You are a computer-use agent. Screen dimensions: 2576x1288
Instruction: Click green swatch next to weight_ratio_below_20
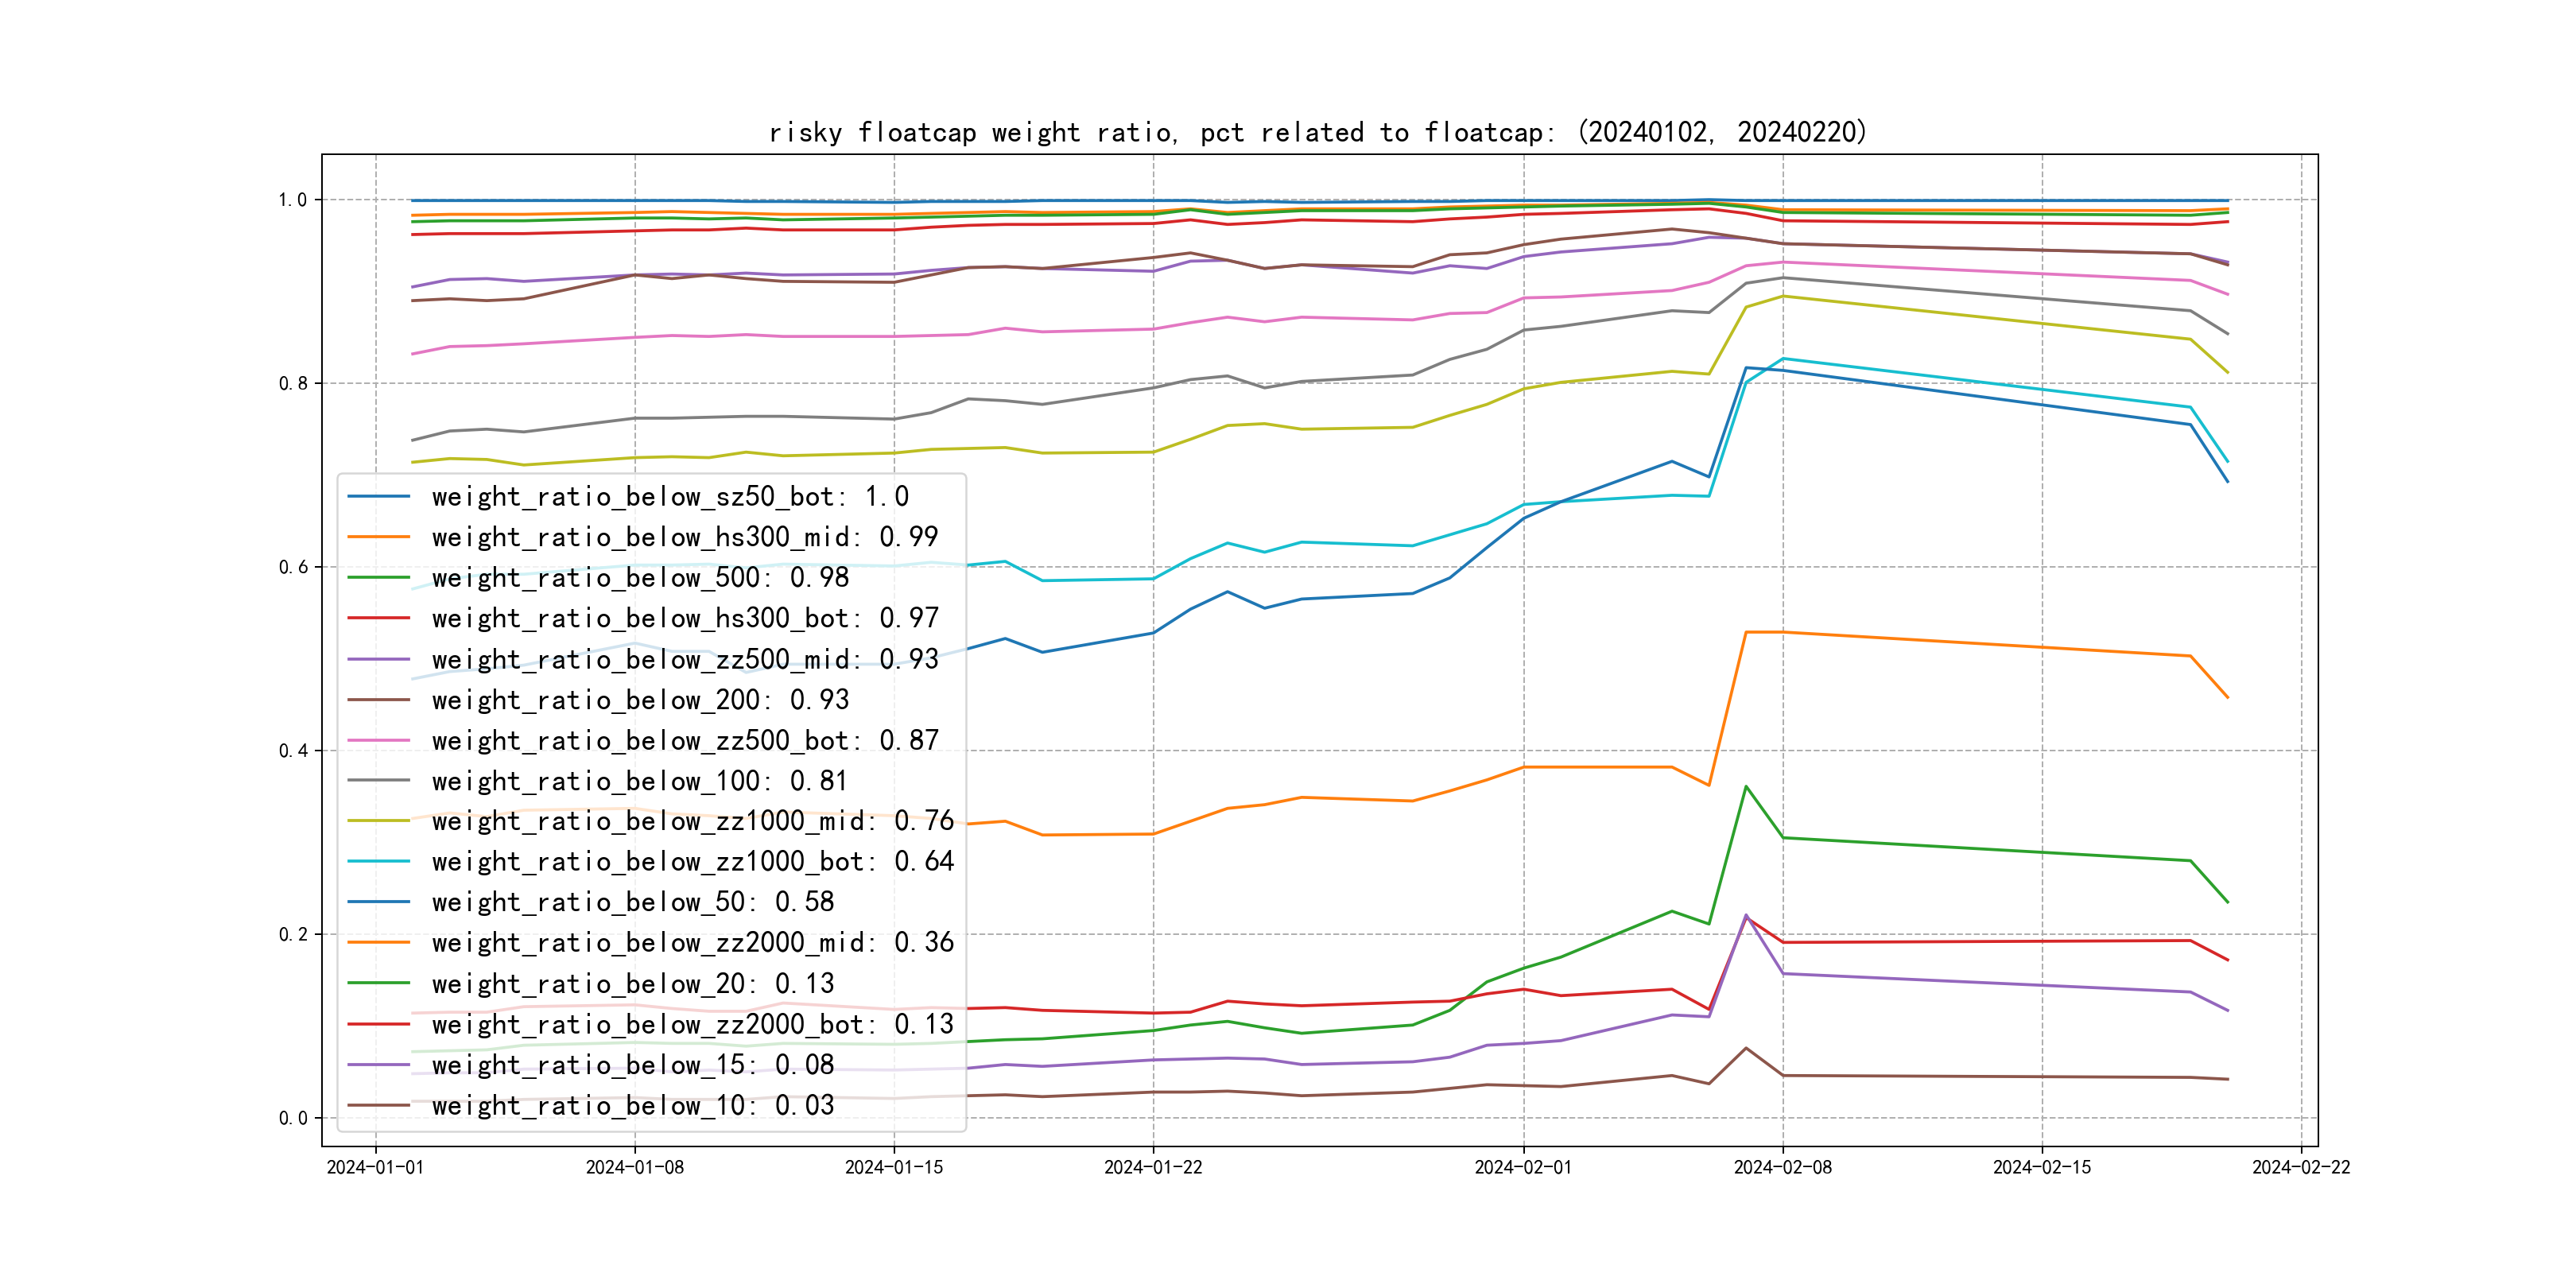pyautogui.click(x=378, y=984)
